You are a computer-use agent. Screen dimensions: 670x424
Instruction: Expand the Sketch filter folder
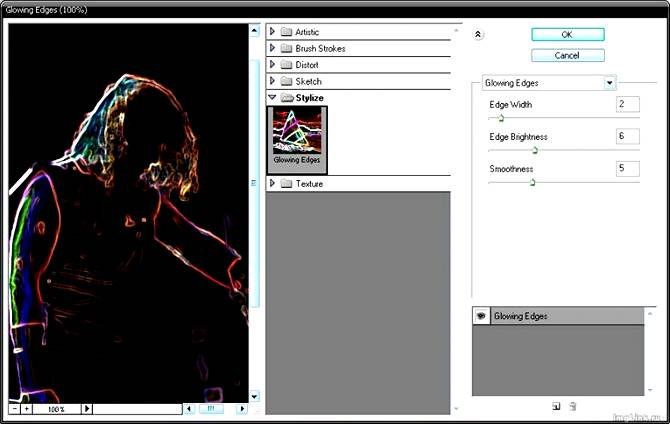pyautogui.click(x=272, y=81)
